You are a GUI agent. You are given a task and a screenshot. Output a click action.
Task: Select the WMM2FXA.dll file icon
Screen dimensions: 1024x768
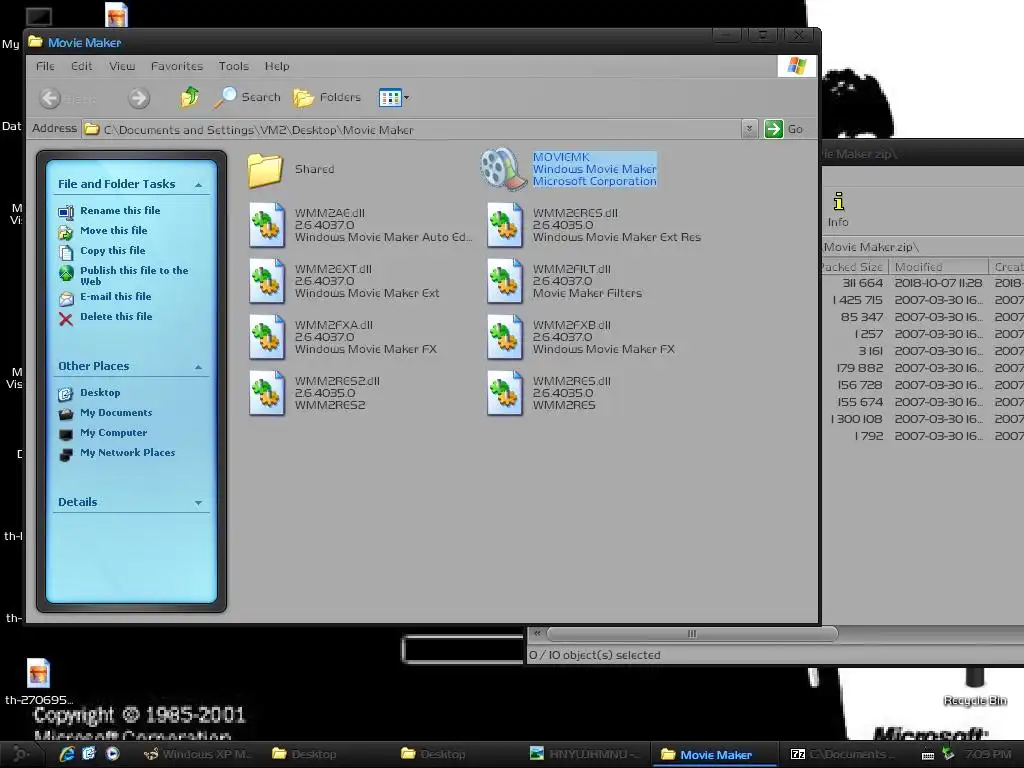click(267, 337)
